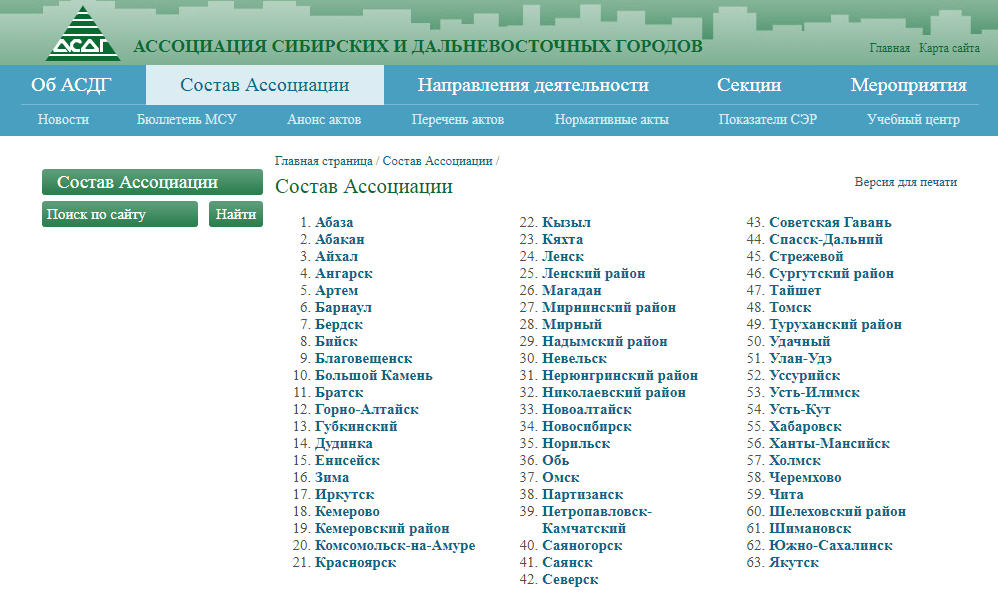Open the Абакан city link
This screenshot has width=998, height=605.
pos(340,240)
